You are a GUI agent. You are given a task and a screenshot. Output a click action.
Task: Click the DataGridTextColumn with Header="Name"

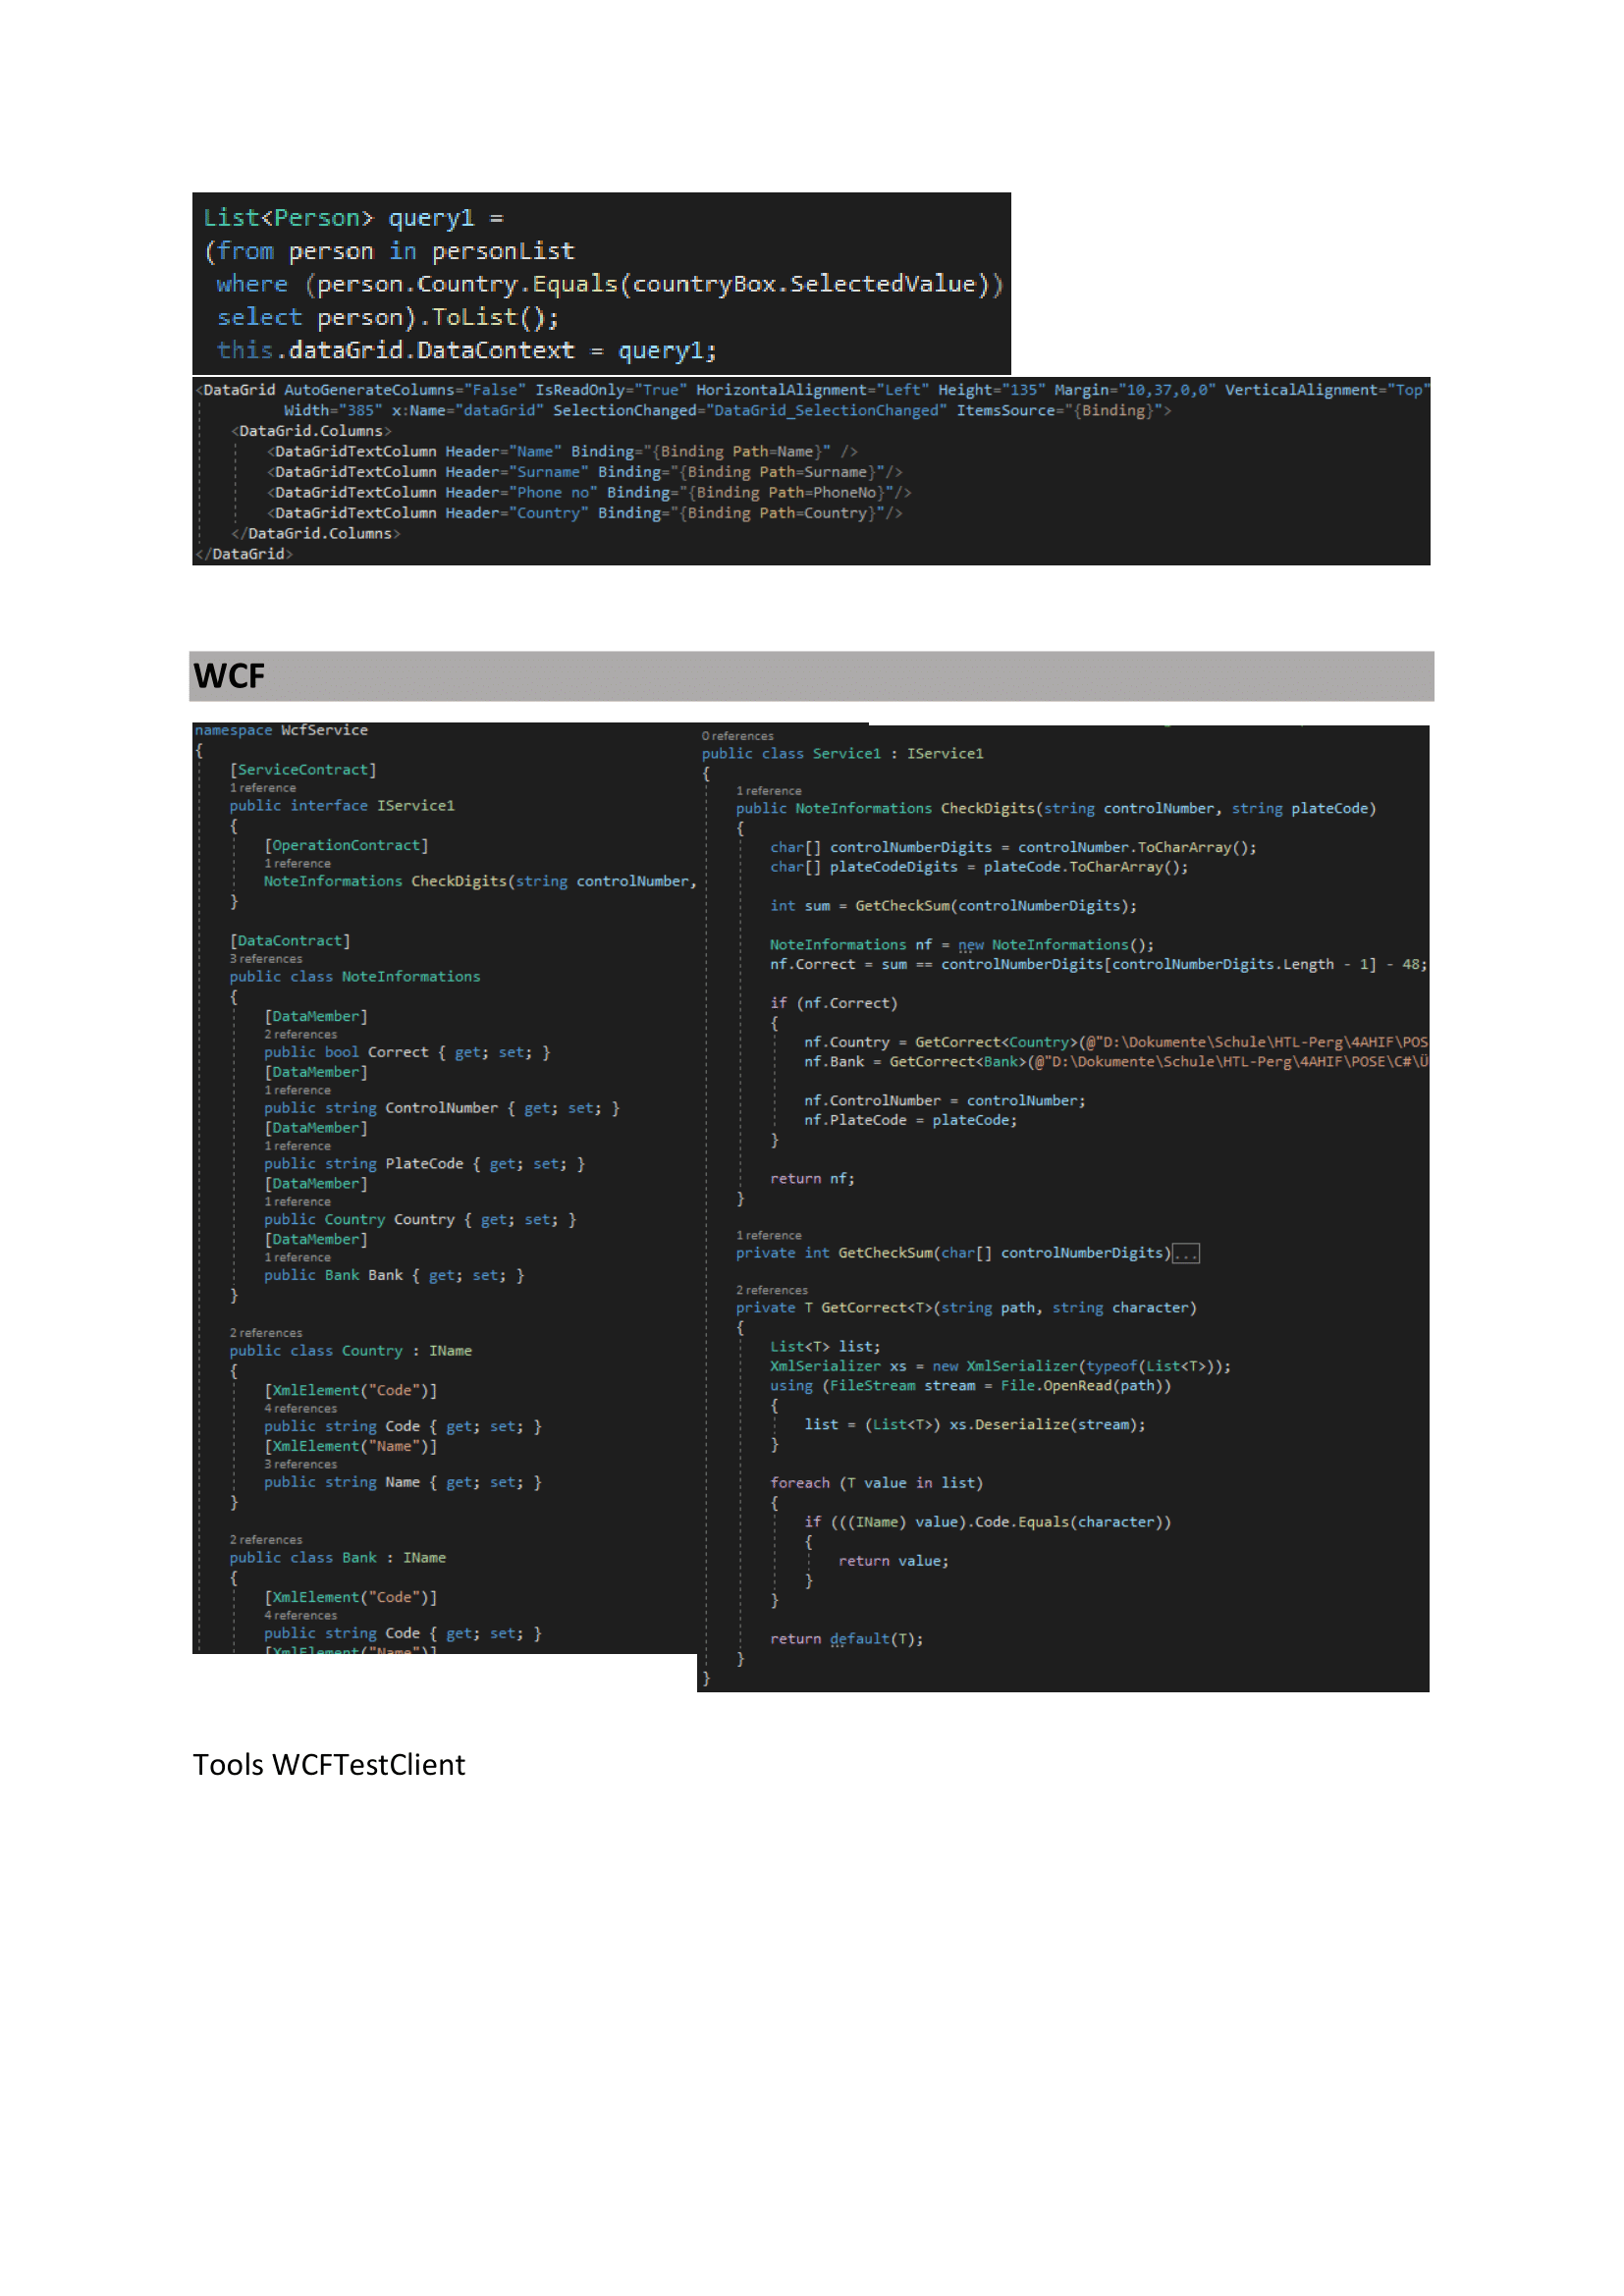(x=562, y=451)
